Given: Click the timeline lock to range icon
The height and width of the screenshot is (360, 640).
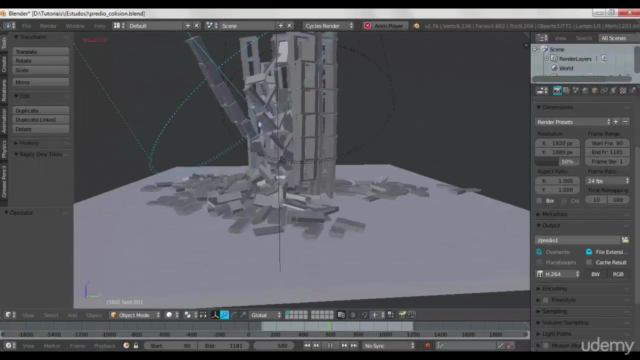Looking at the screenshot, I should [136, 345].
